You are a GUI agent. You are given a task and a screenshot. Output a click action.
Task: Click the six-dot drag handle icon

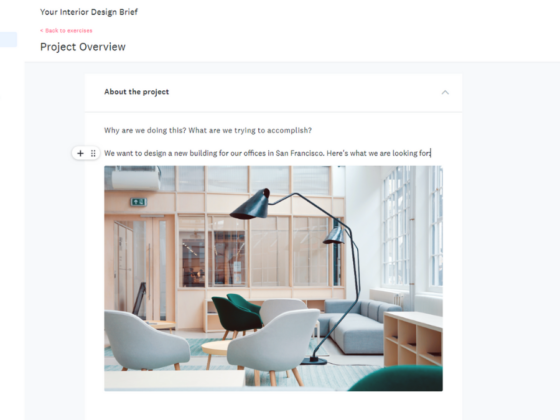[93, 153]
